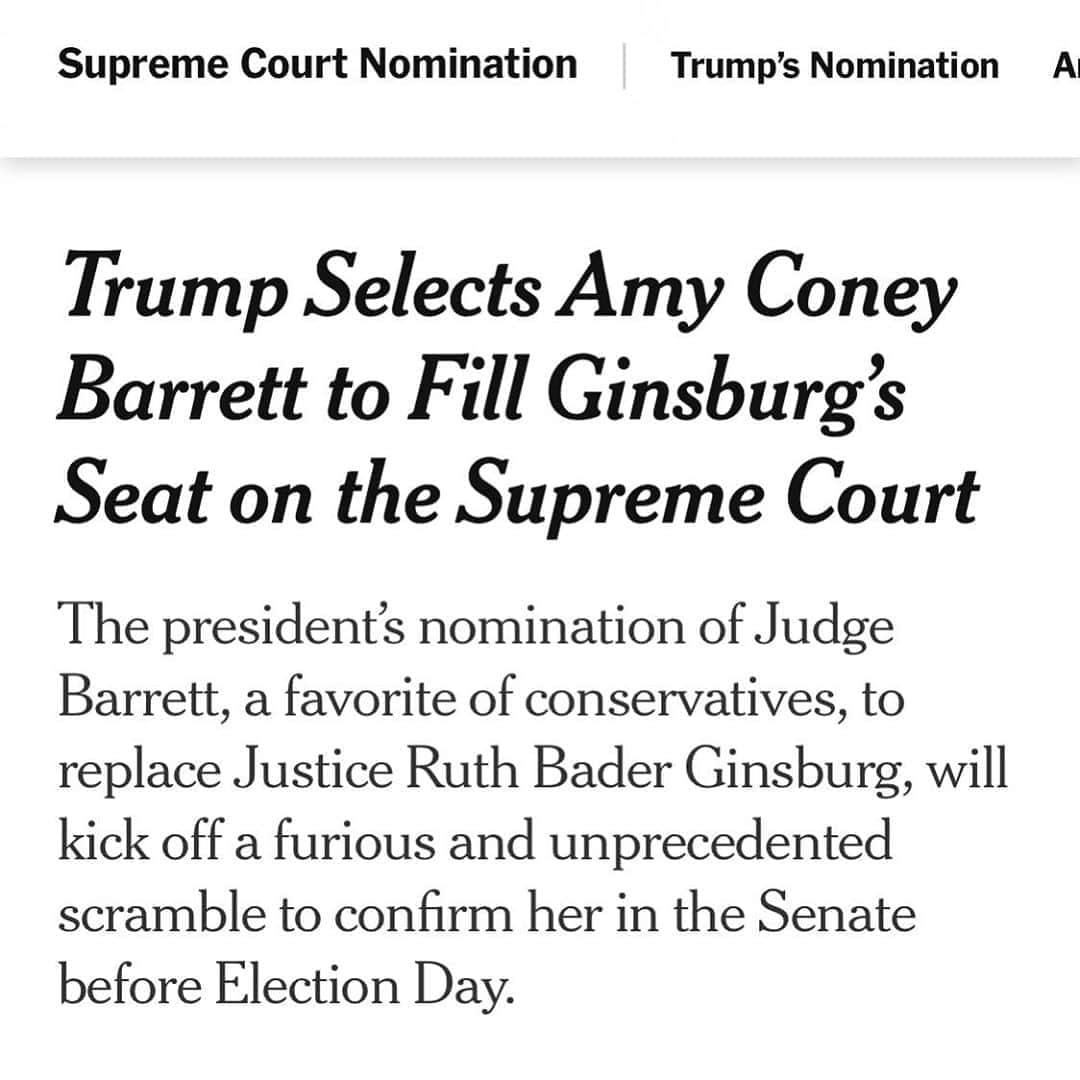This screenshot has height=1080, width=1080.
Task: Click the words 'Election Day' in the summary
Action: click(365, 986)
